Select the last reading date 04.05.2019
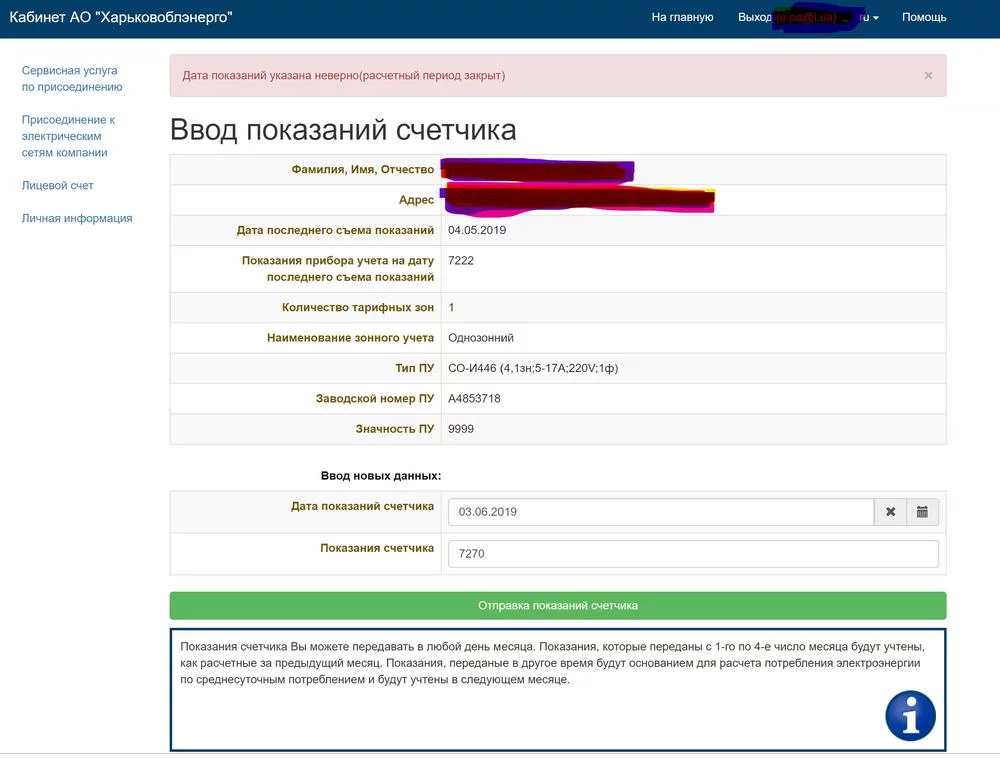The width and height of the screenshot is (1000, 758). pyautogui.click(x=477, y=230)
